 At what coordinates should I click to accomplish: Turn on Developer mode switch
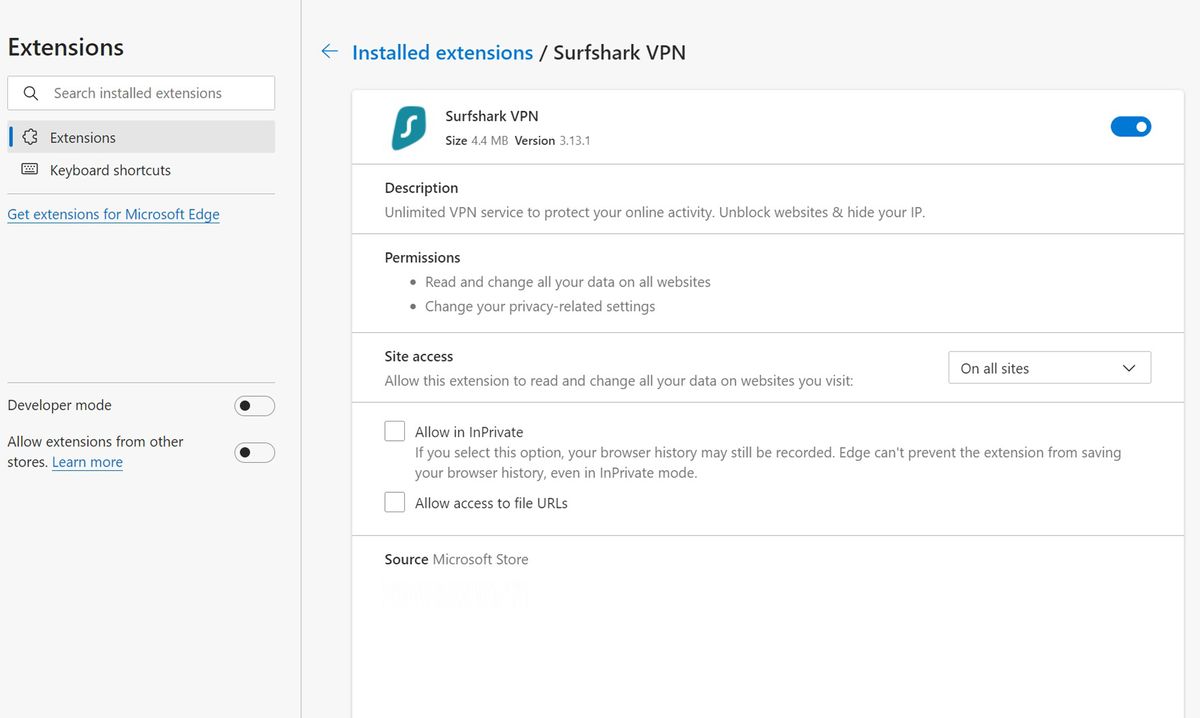click(x=254, y=406)
